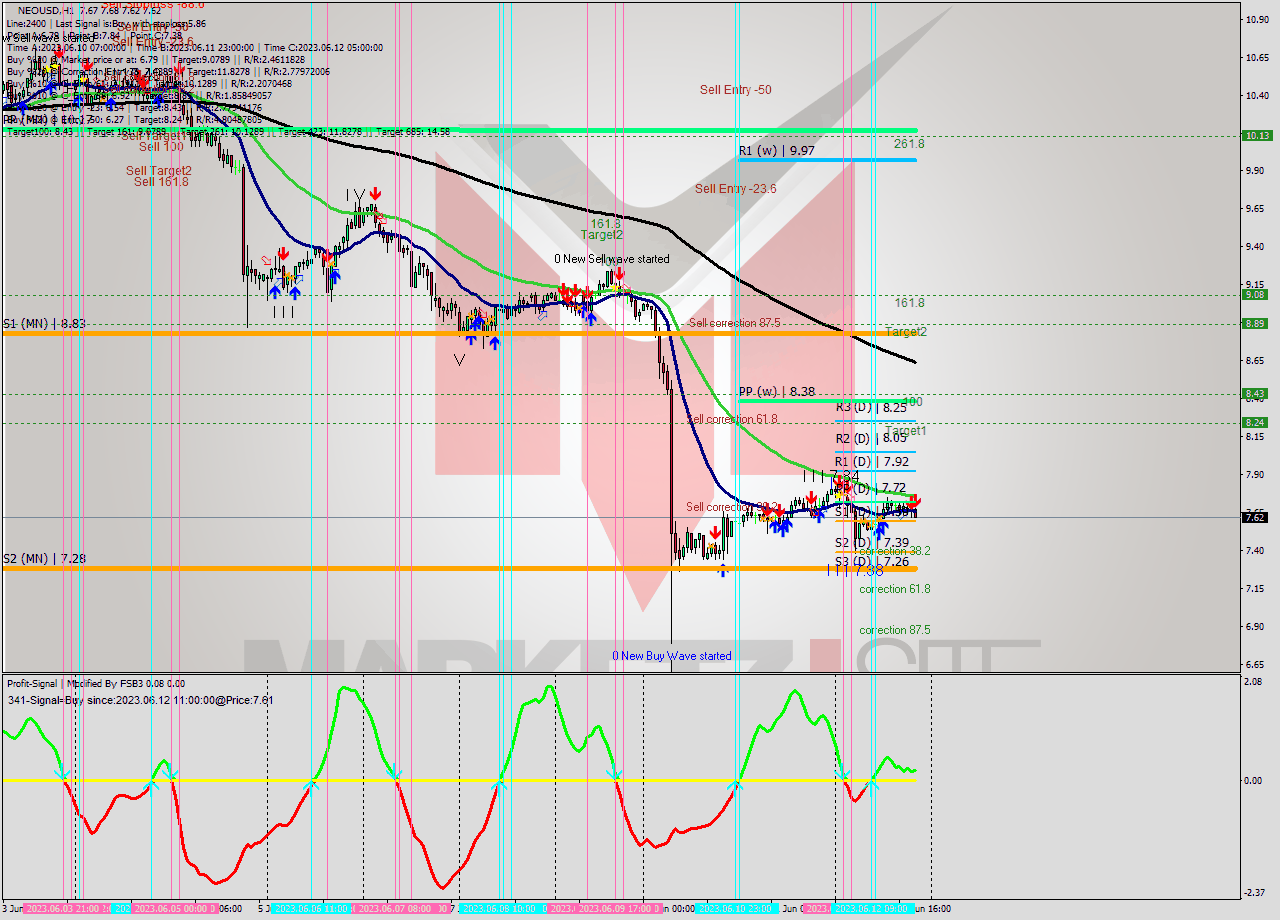
Task: Click the 2.08 indicator scale value
Action: click(x=1255, y=681)
